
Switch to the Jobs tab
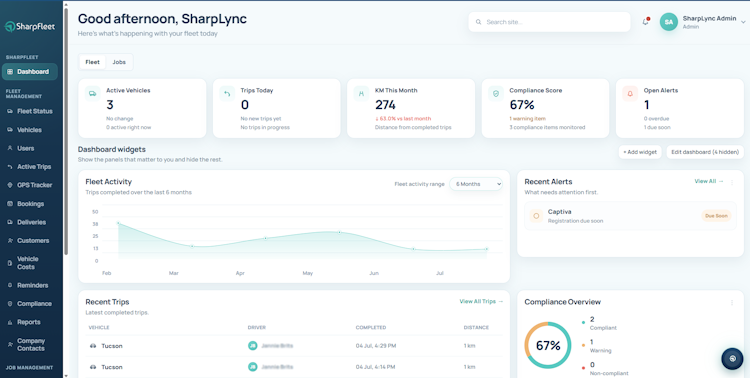tap(119, 62)
